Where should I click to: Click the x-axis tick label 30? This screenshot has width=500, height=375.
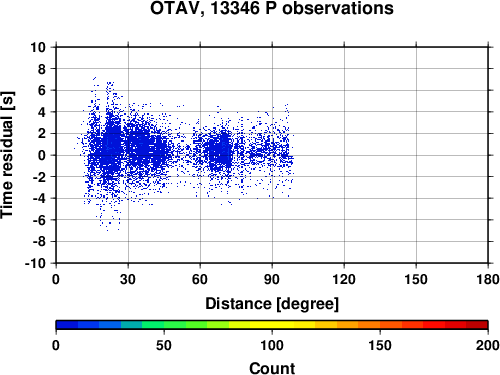pos(128,279)
